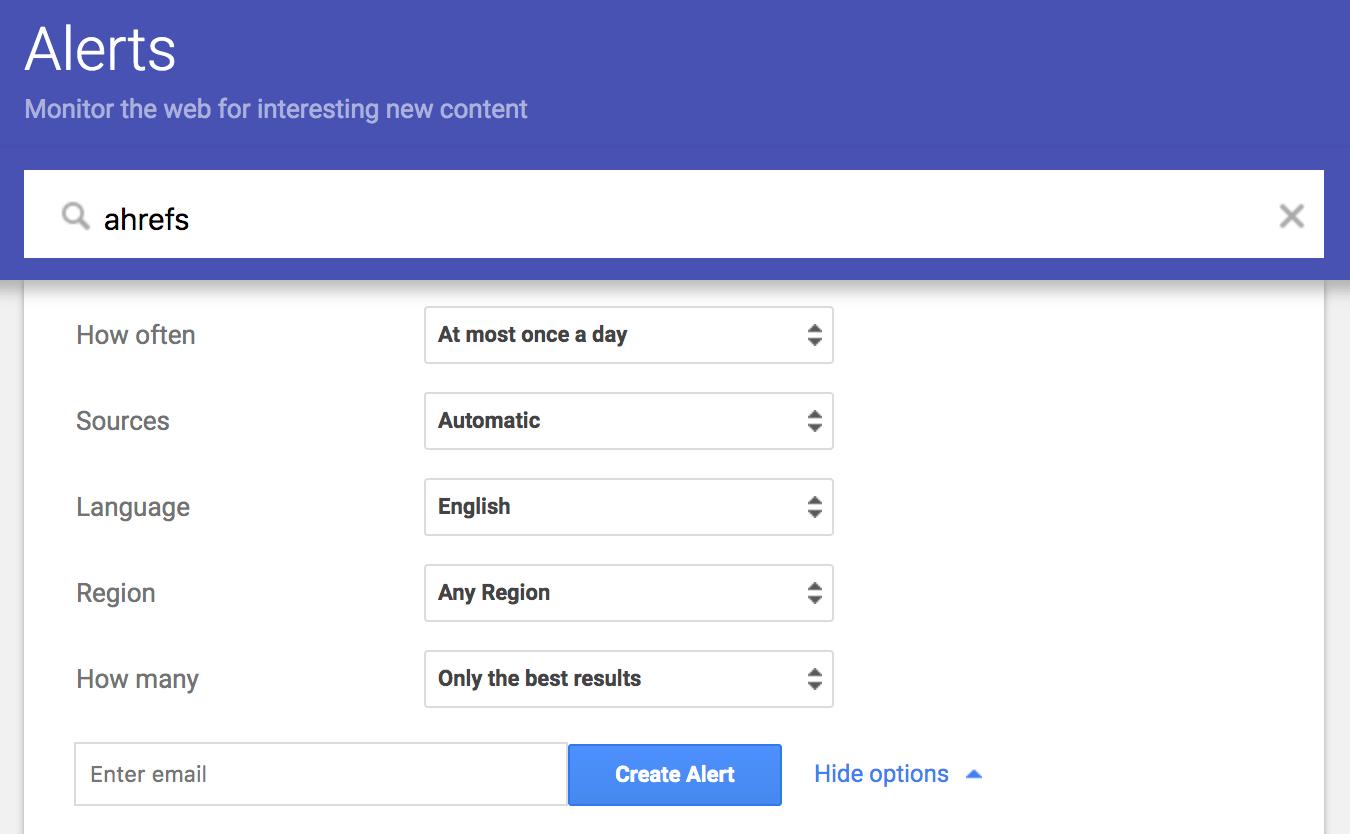The width and height of the screenshot is (1350, 834).
Task: Click the stepper arrows next to "English"
Action: (817, 507)
